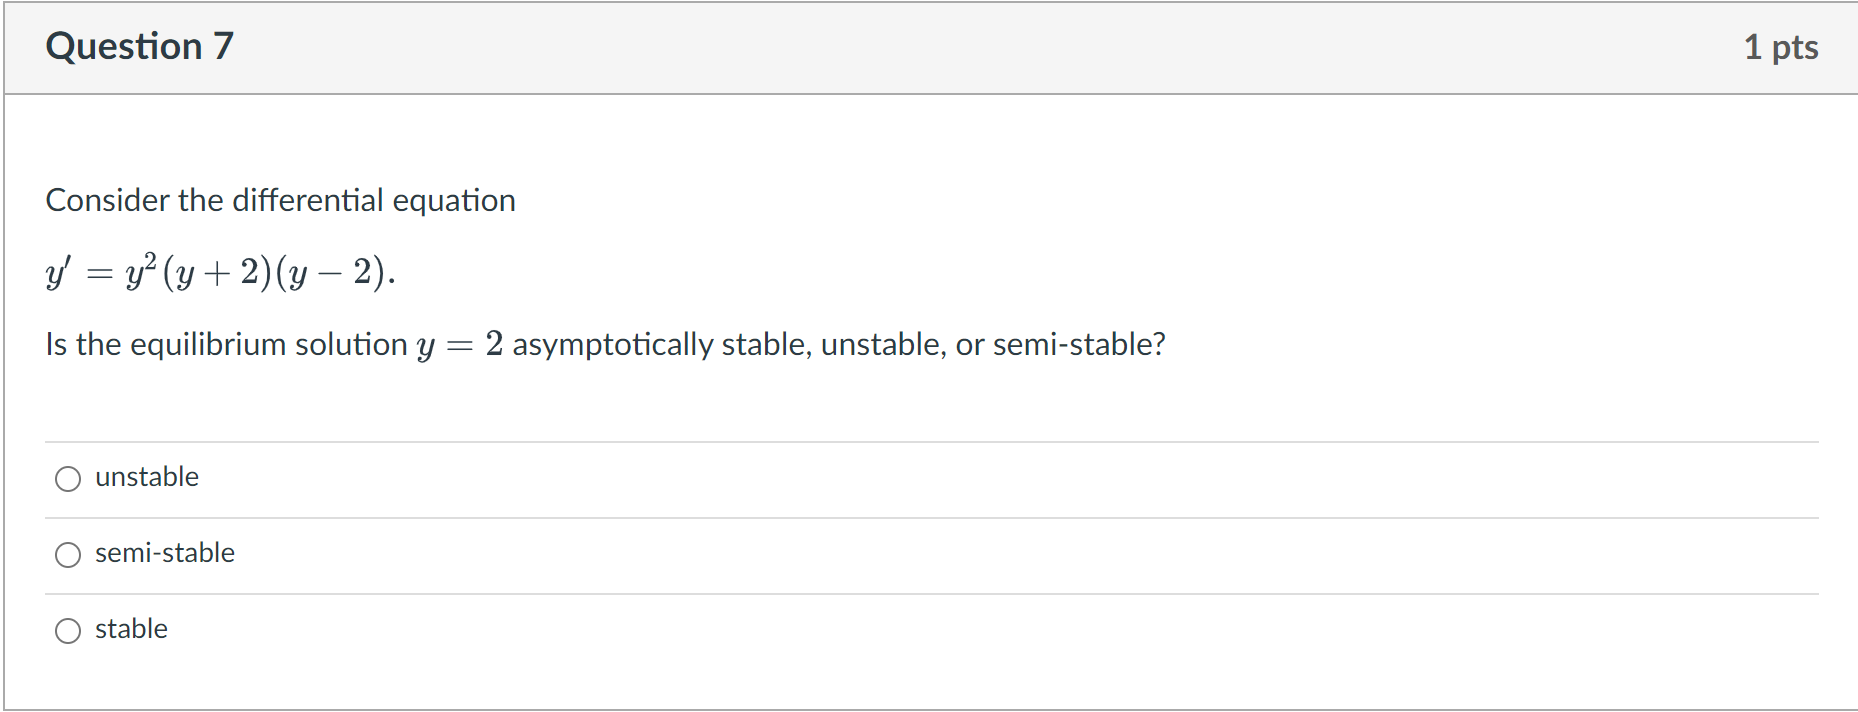This screenshot has height=712, width=1858.
Task: Click the unstable option label
Action: coord(147,477)
